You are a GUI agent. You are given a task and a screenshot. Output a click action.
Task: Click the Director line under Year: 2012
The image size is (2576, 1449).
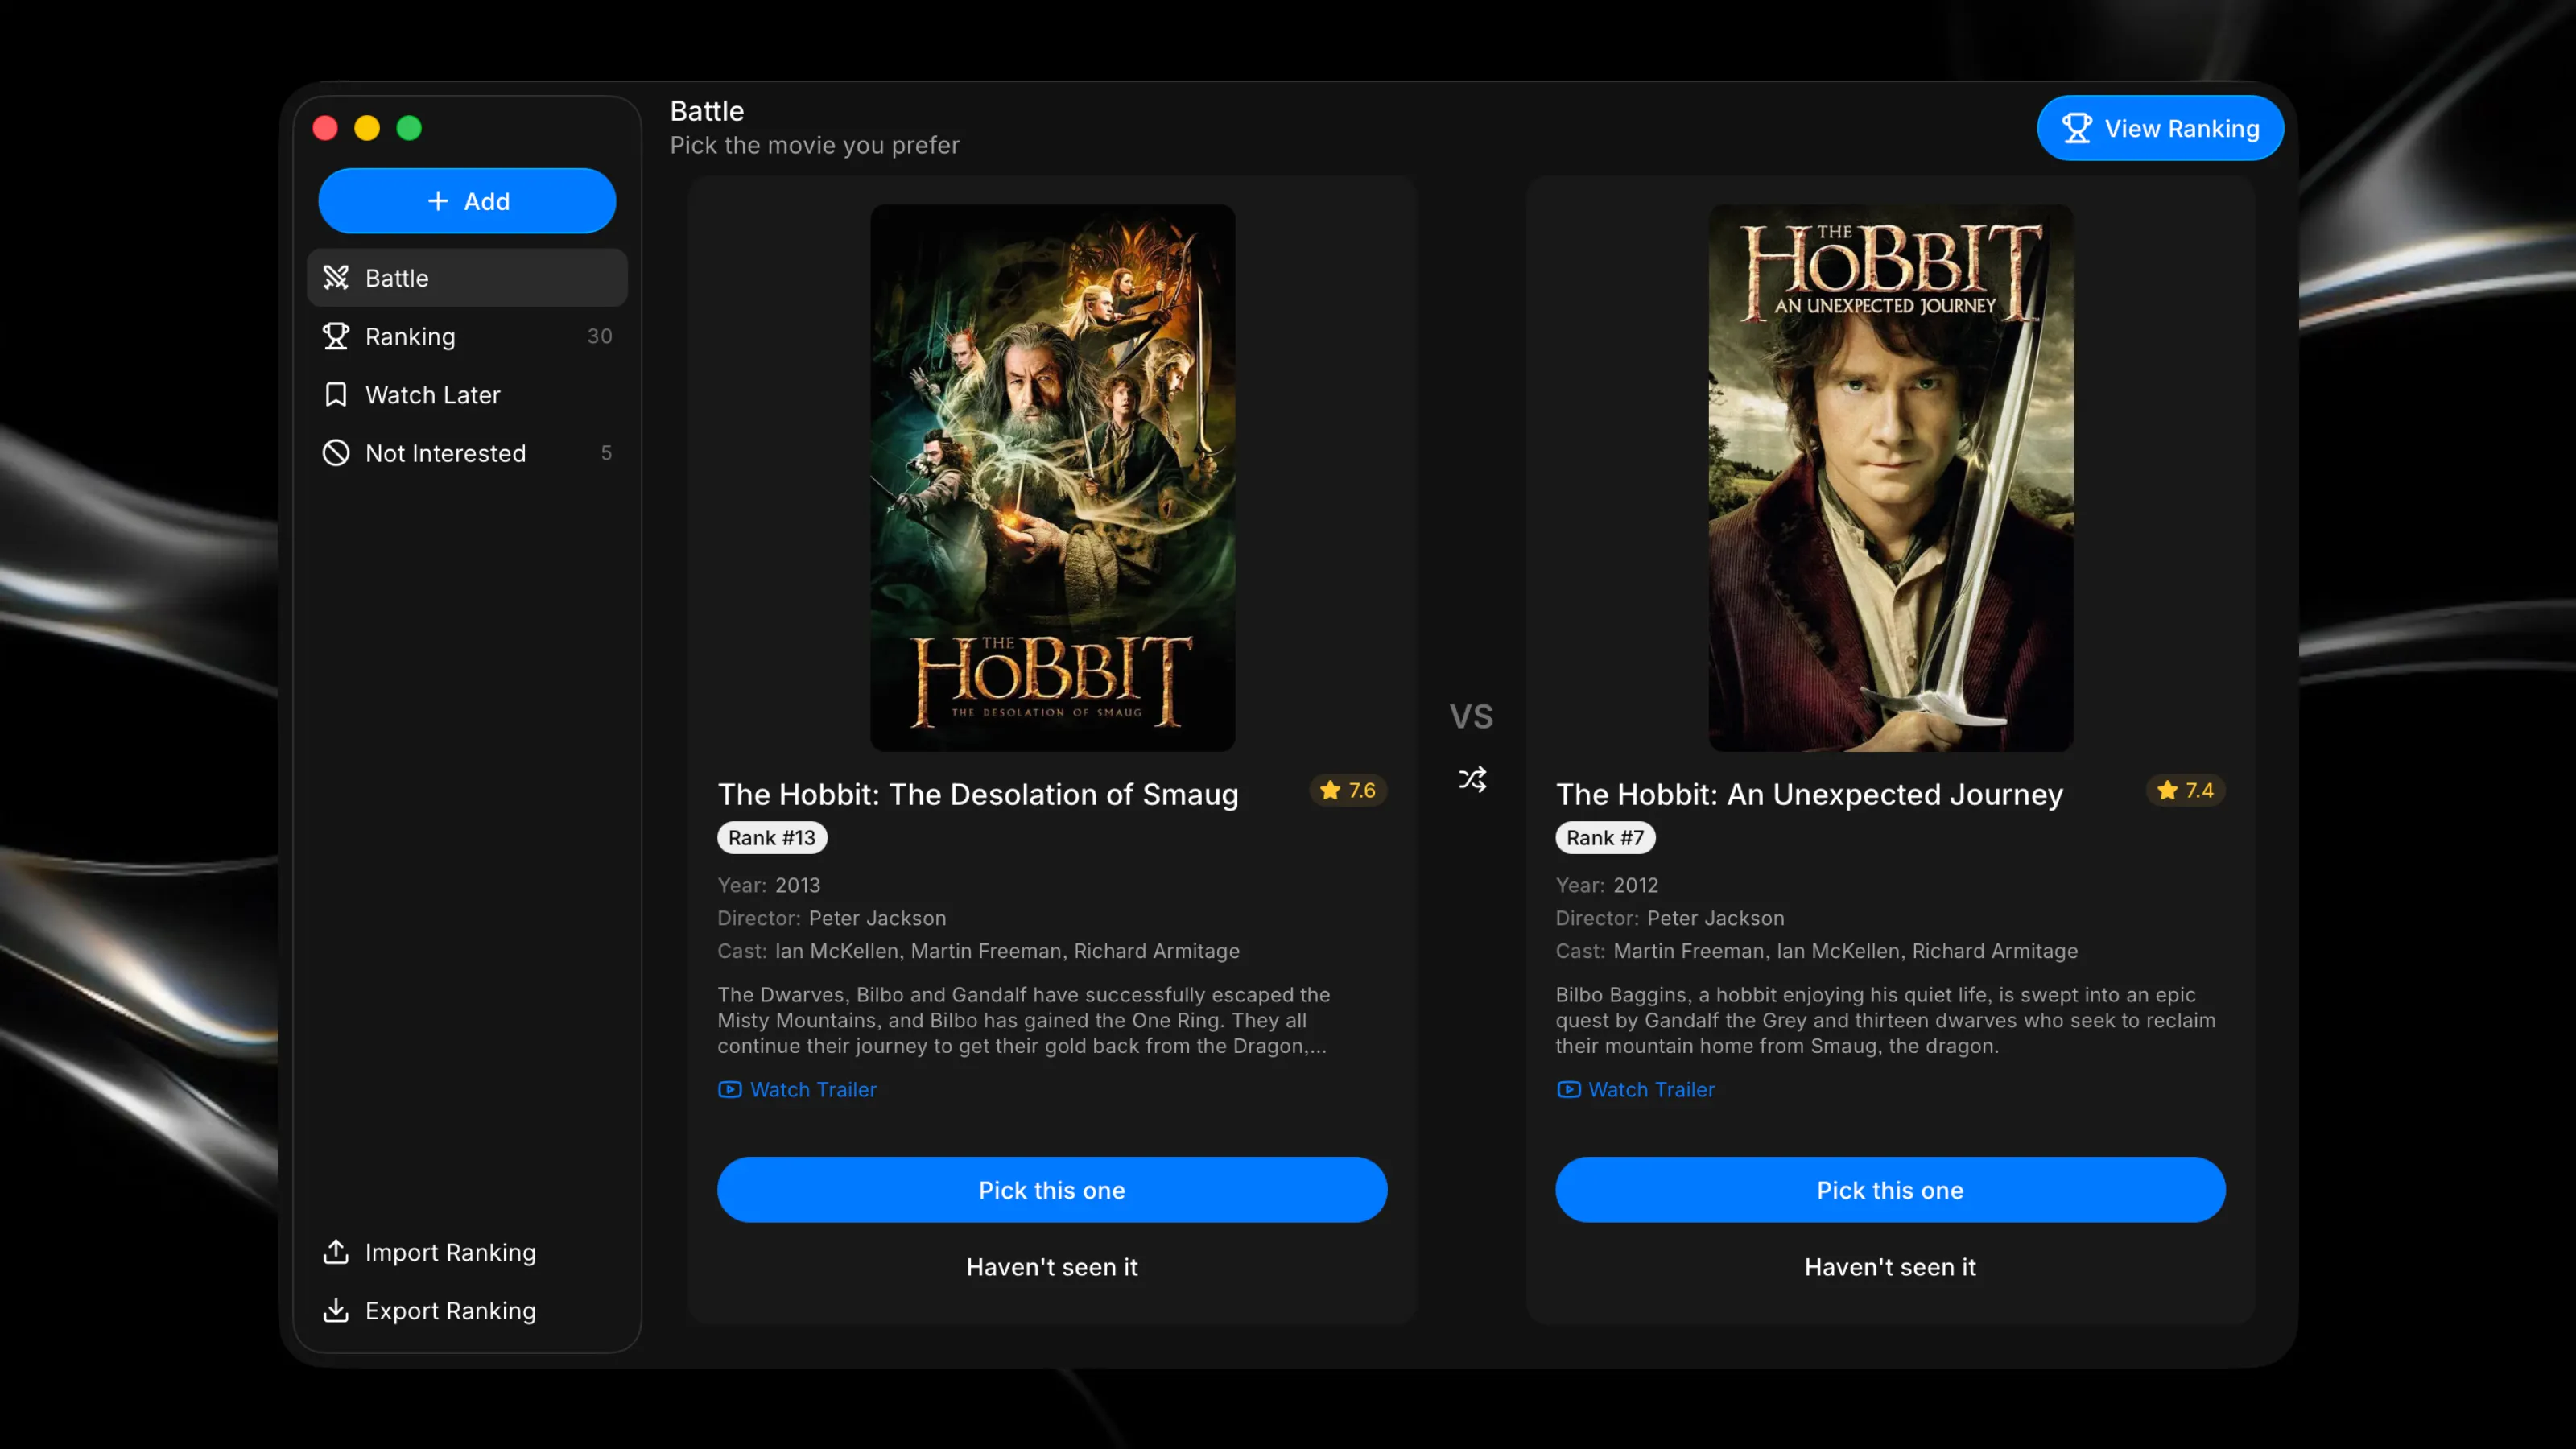coord(1670,918)
